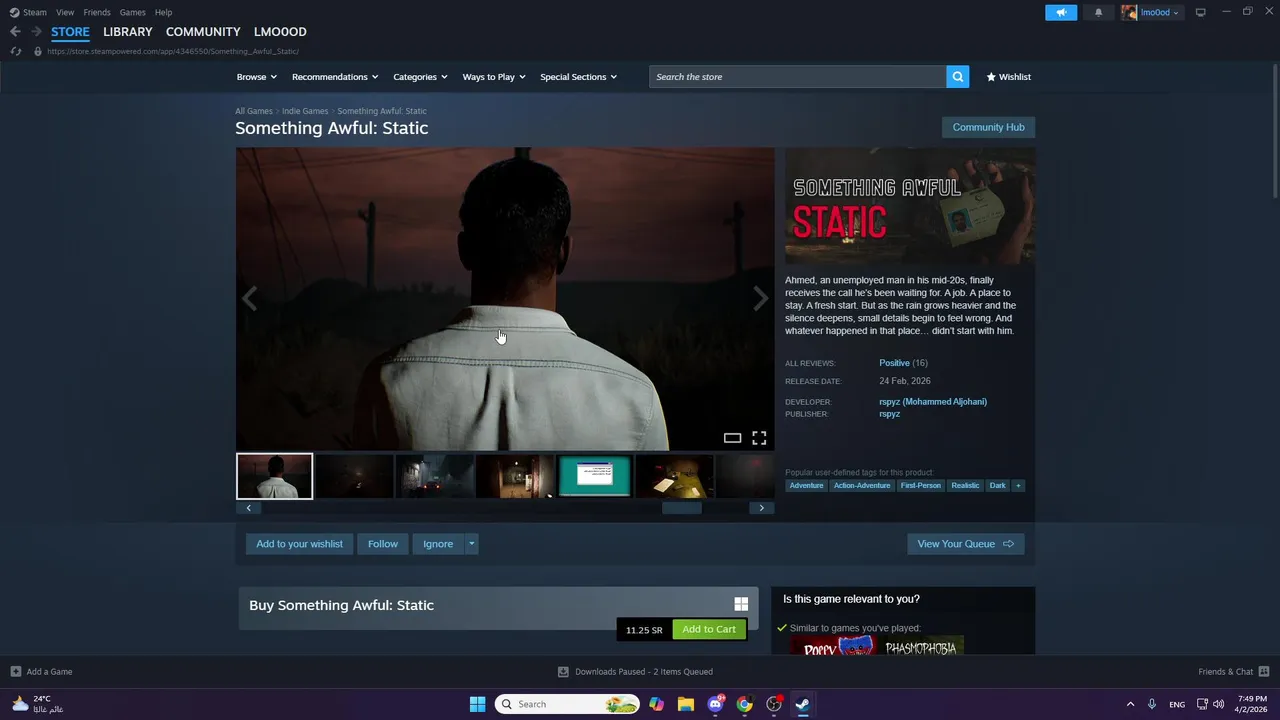Open the lmo0od account dropdown
This screenshot has height=720, width=1280.
1151,12
